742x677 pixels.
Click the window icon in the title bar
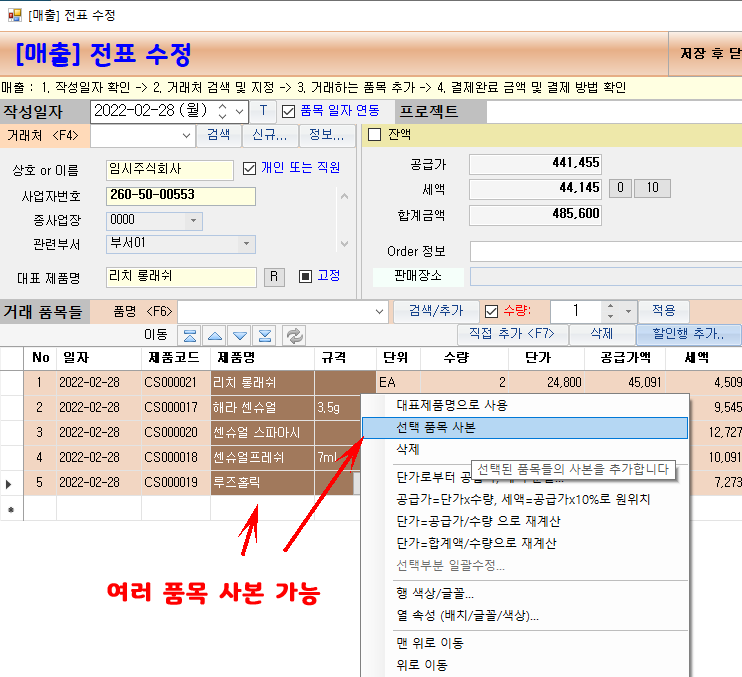click(x=15, y=15)
